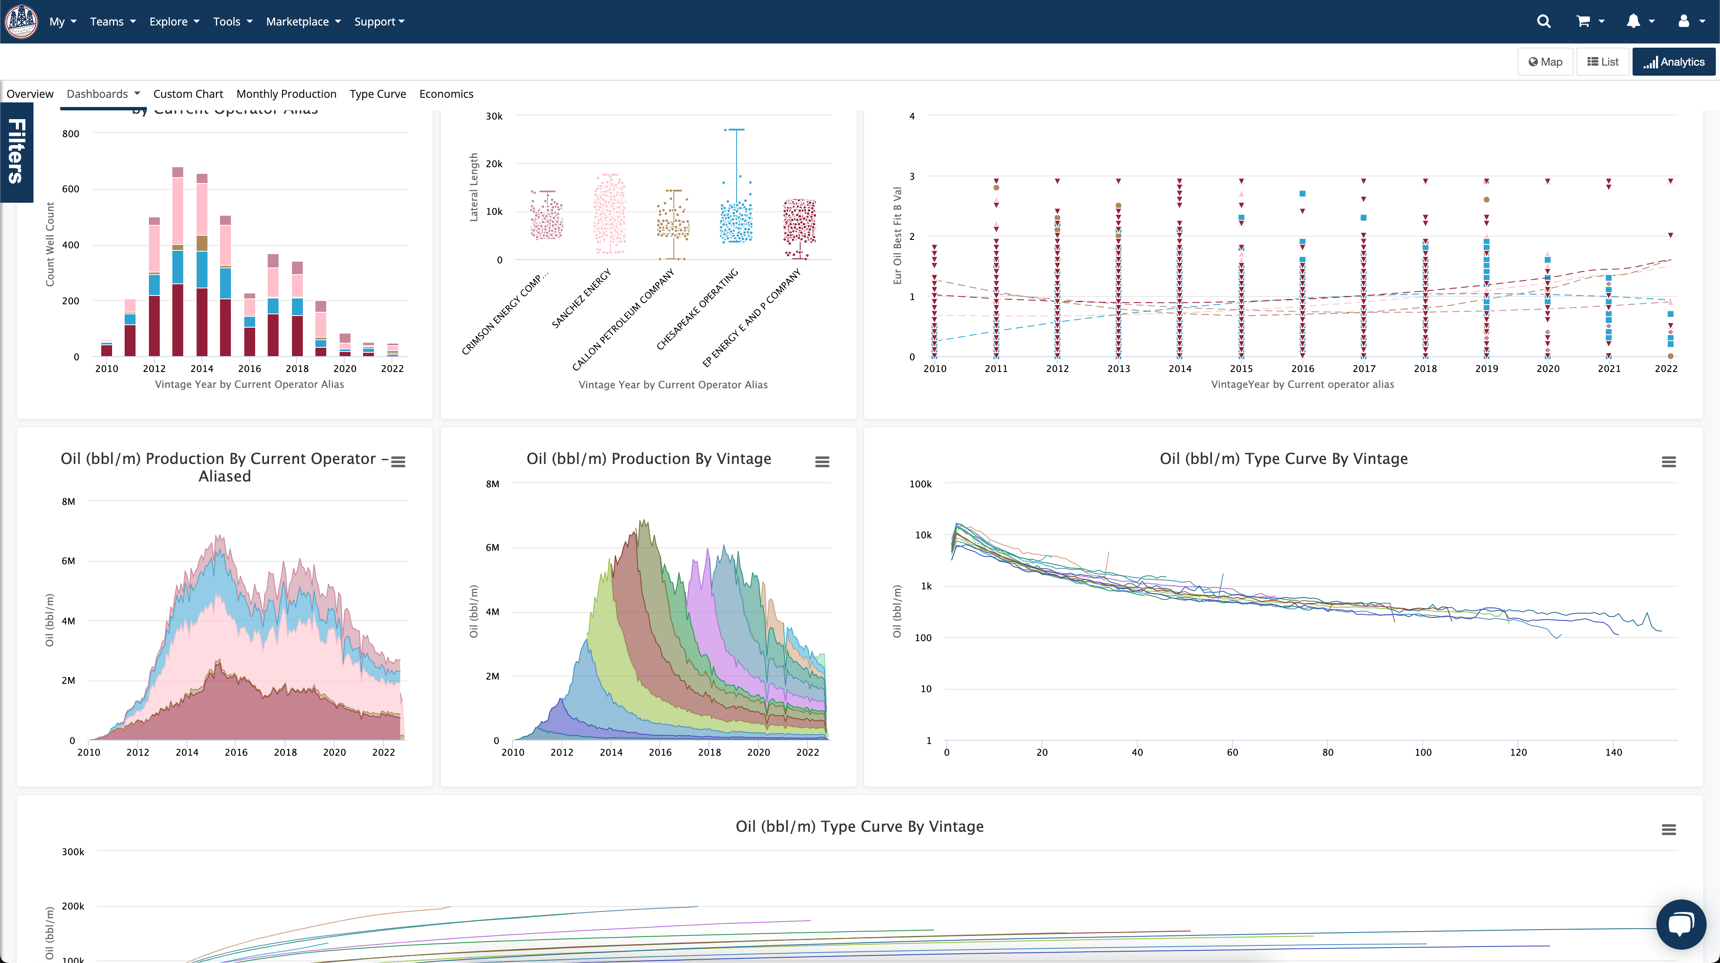Go to the Monthly Production tab
The image size is (1720, 963).
286,94
